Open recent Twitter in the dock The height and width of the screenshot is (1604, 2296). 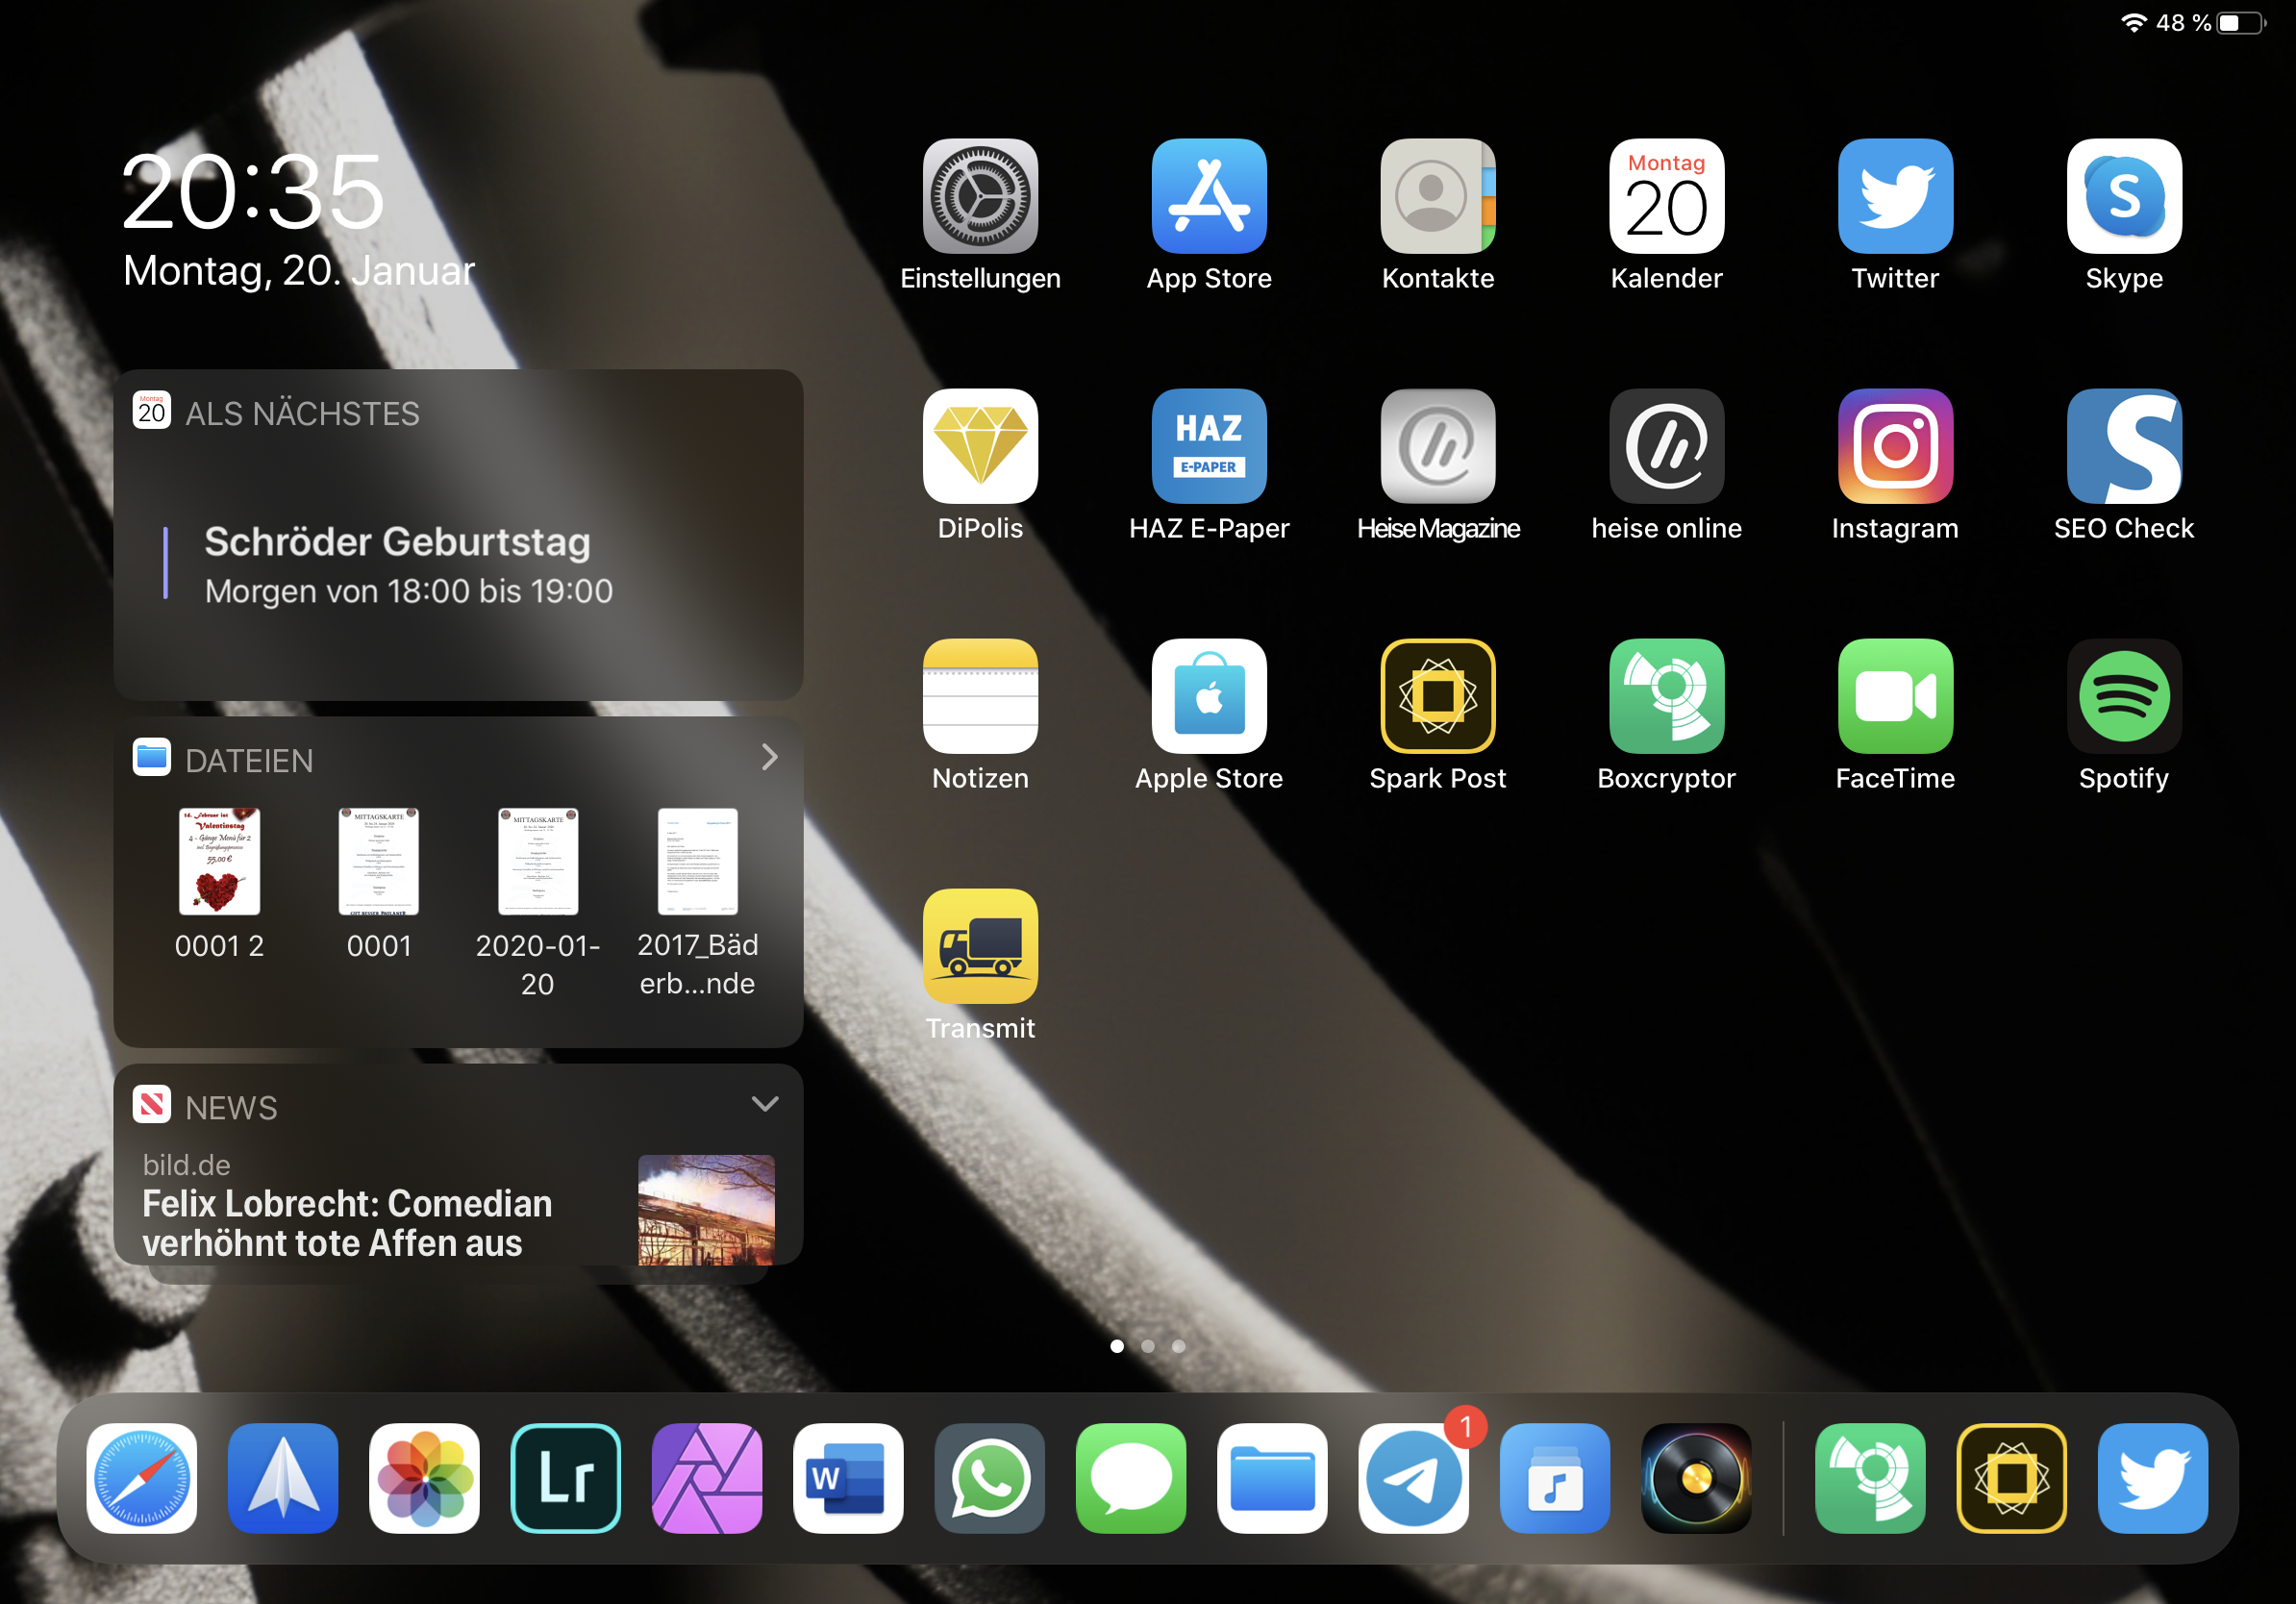click(x=2152, y=1478)
